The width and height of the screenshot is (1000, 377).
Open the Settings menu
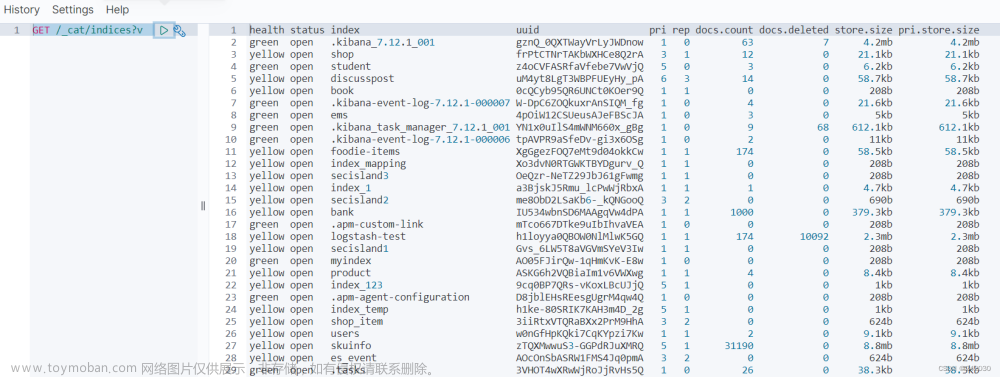73,10
